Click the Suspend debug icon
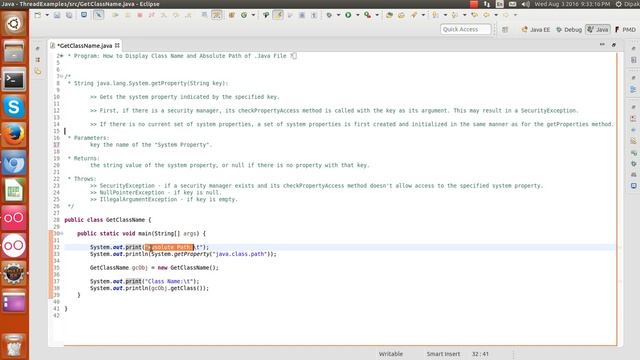 (x=128, y=15)
